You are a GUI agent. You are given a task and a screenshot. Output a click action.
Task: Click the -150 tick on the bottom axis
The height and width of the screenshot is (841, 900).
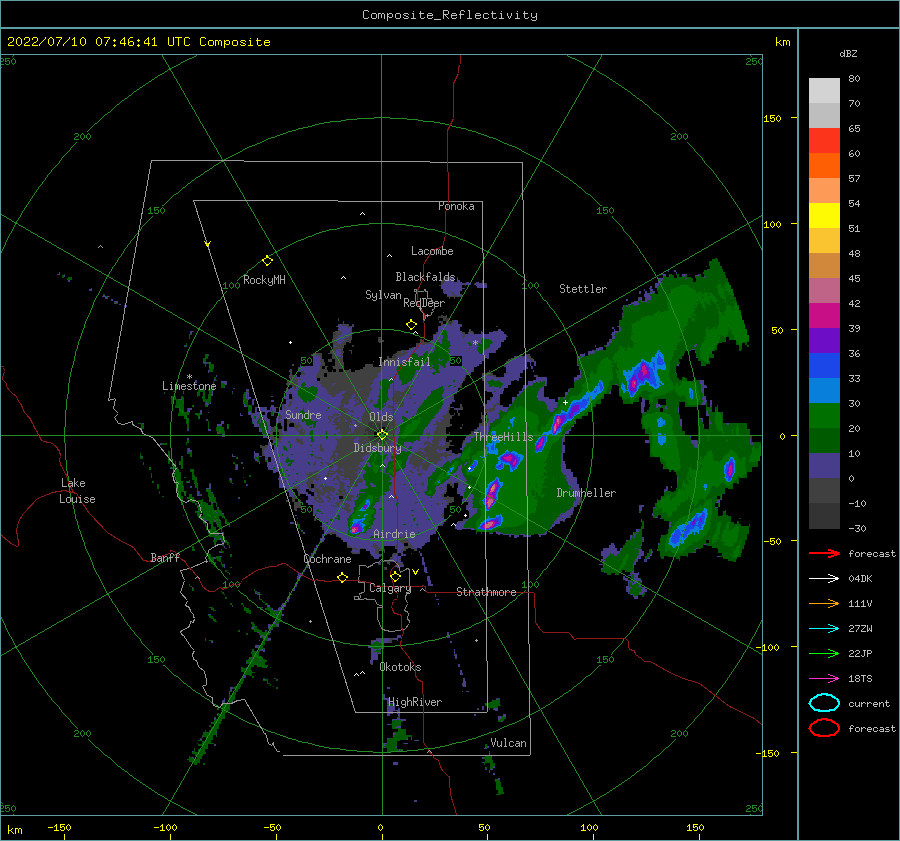coord(59,828)
